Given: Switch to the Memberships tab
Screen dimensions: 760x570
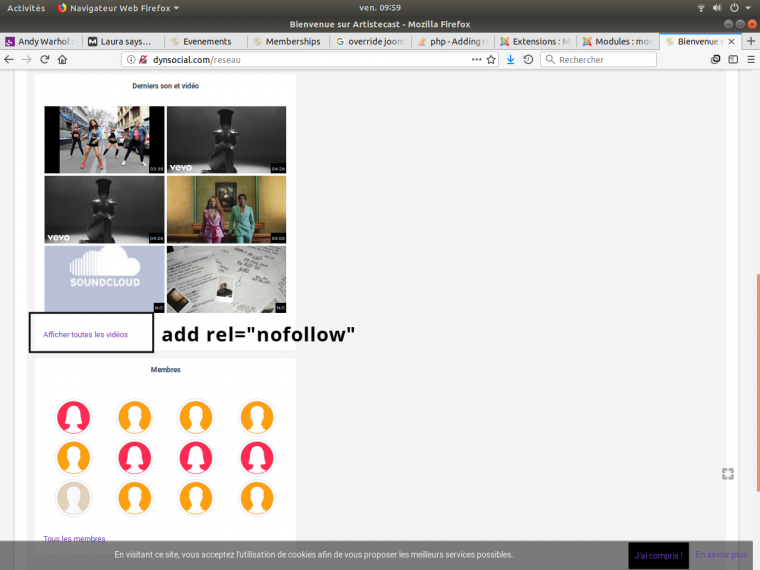Looking at the screenshot, I should point(288,42).
